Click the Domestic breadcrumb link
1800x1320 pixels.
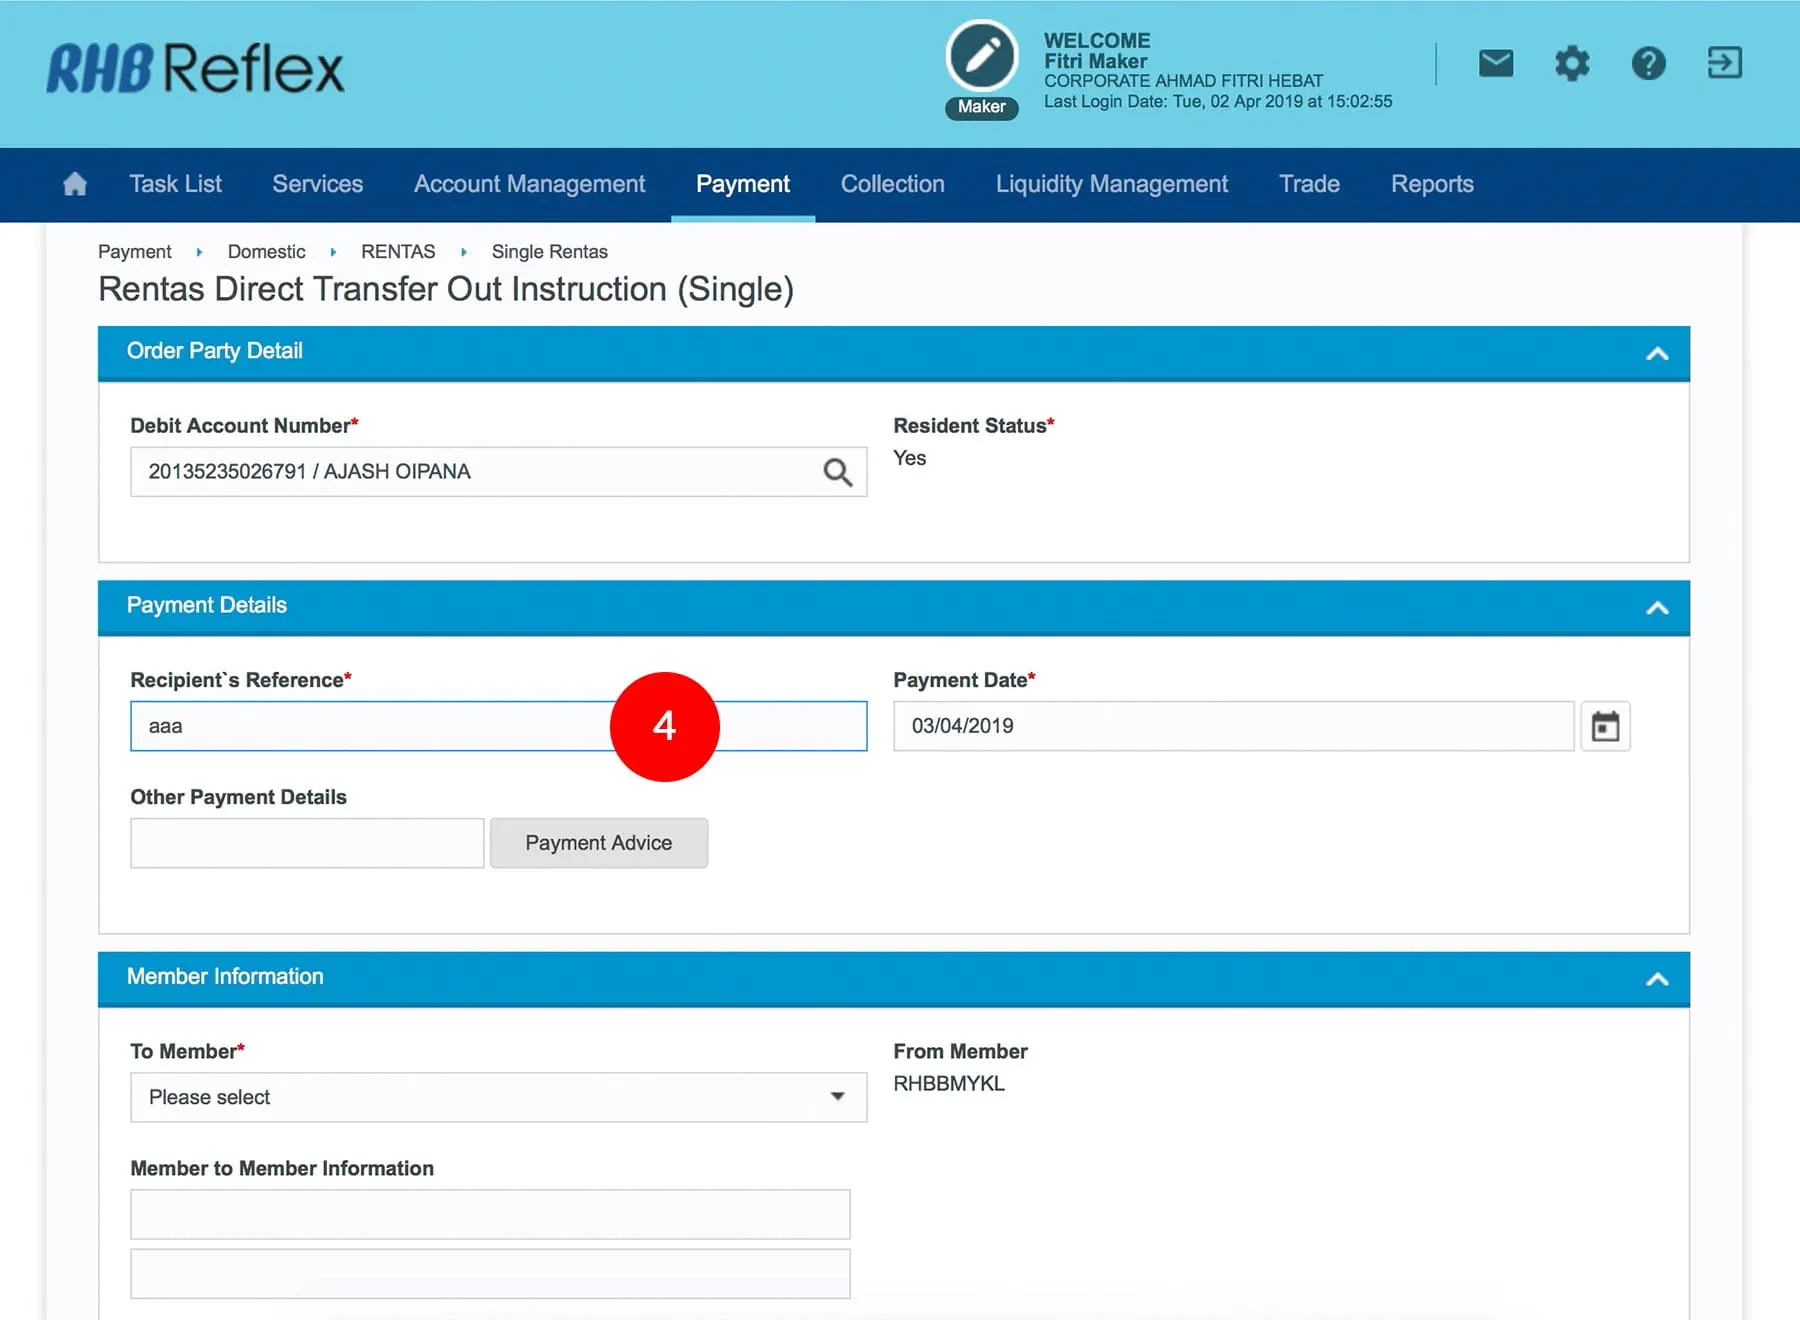coord(266,252)
